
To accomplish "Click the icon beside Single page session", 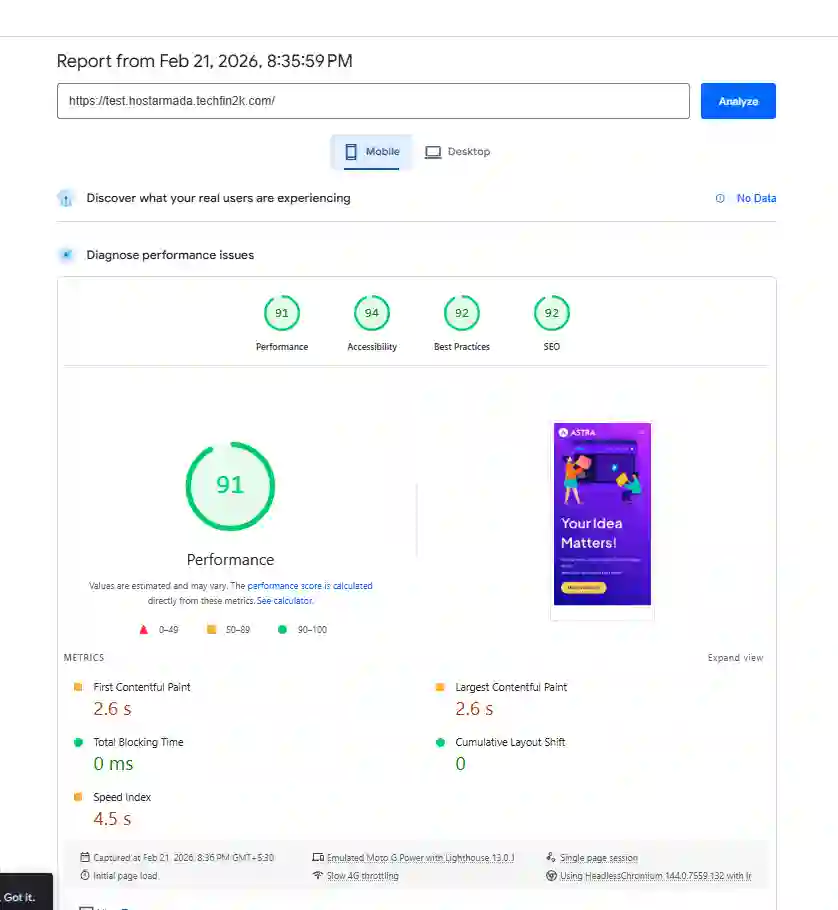I will (x=551, y=857).
